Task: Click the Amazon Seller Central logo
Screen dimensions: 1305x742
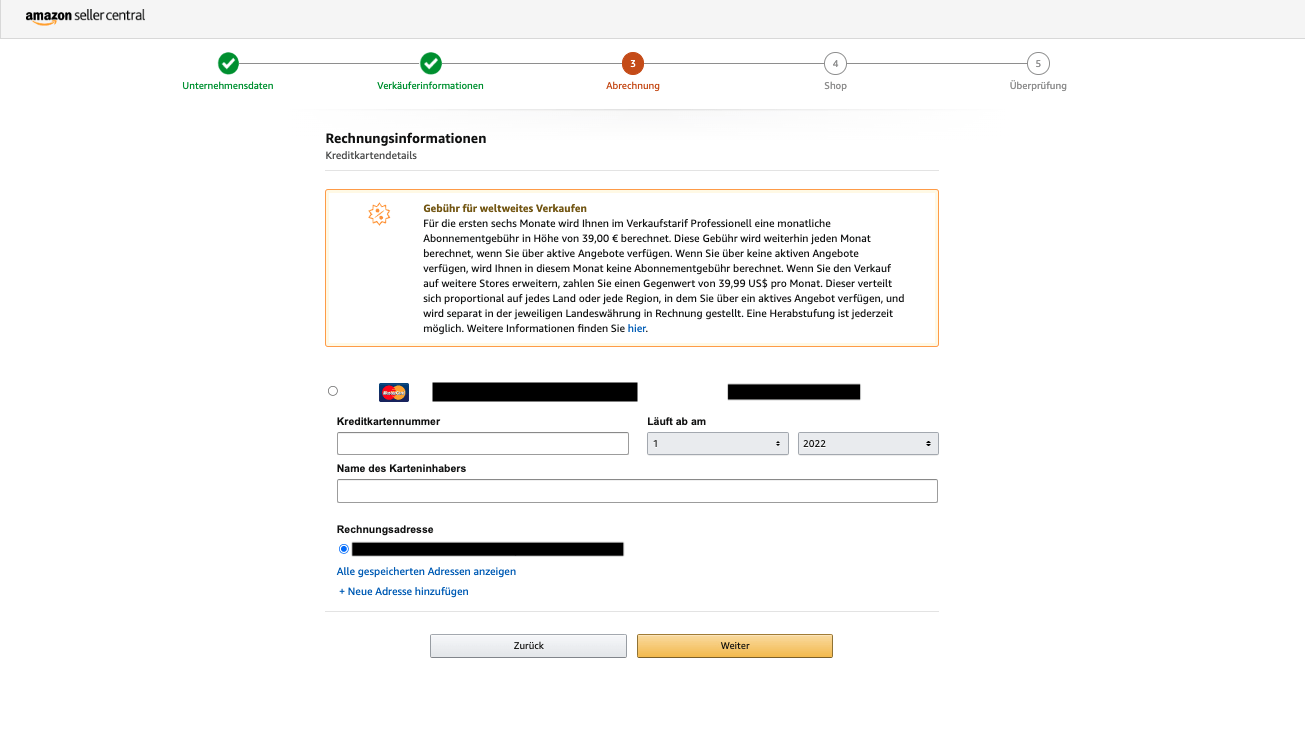Action: (x=85, y=17)
